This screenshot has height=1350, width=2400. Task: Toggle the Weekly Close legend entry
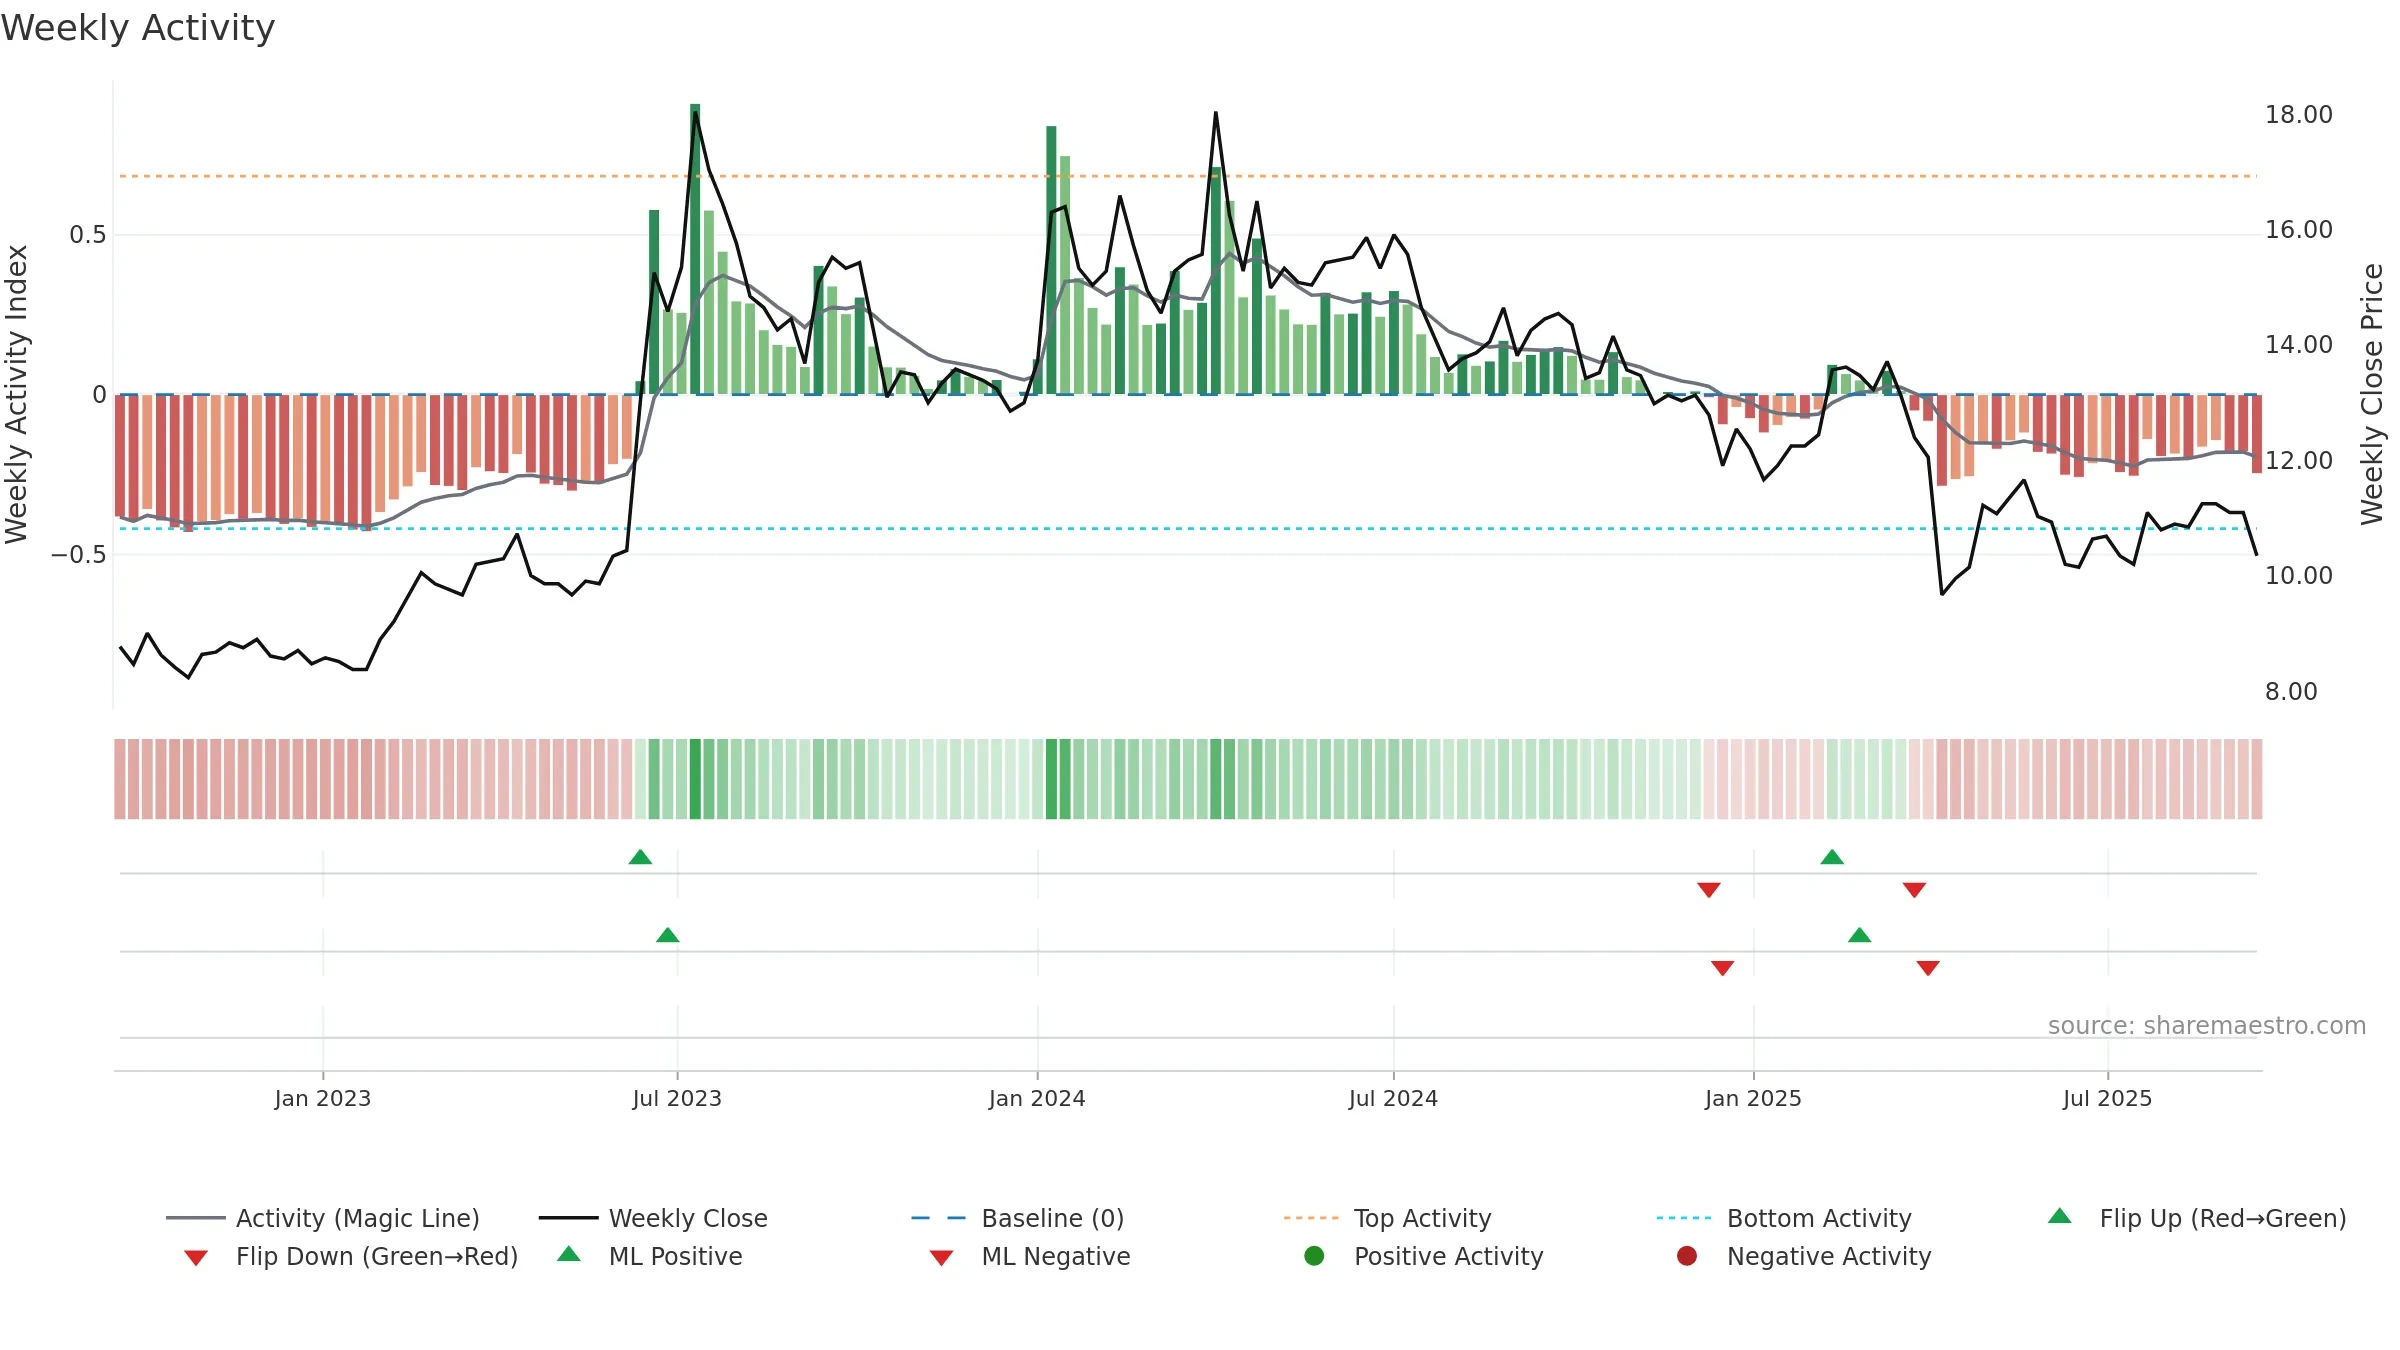click(653, 1218)
